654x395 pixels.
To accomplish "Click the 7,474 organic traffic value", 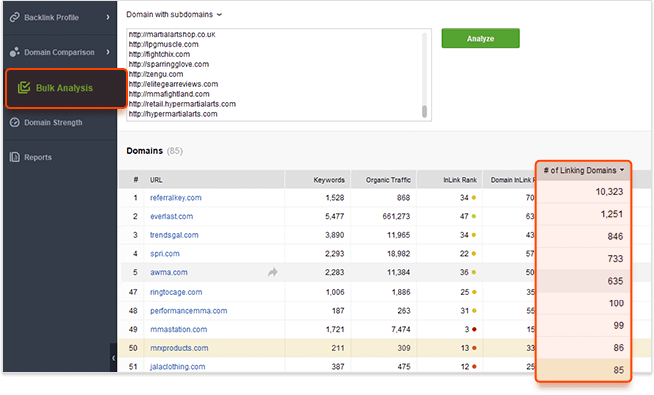I will pyautogui.click(x=400, y=330).
